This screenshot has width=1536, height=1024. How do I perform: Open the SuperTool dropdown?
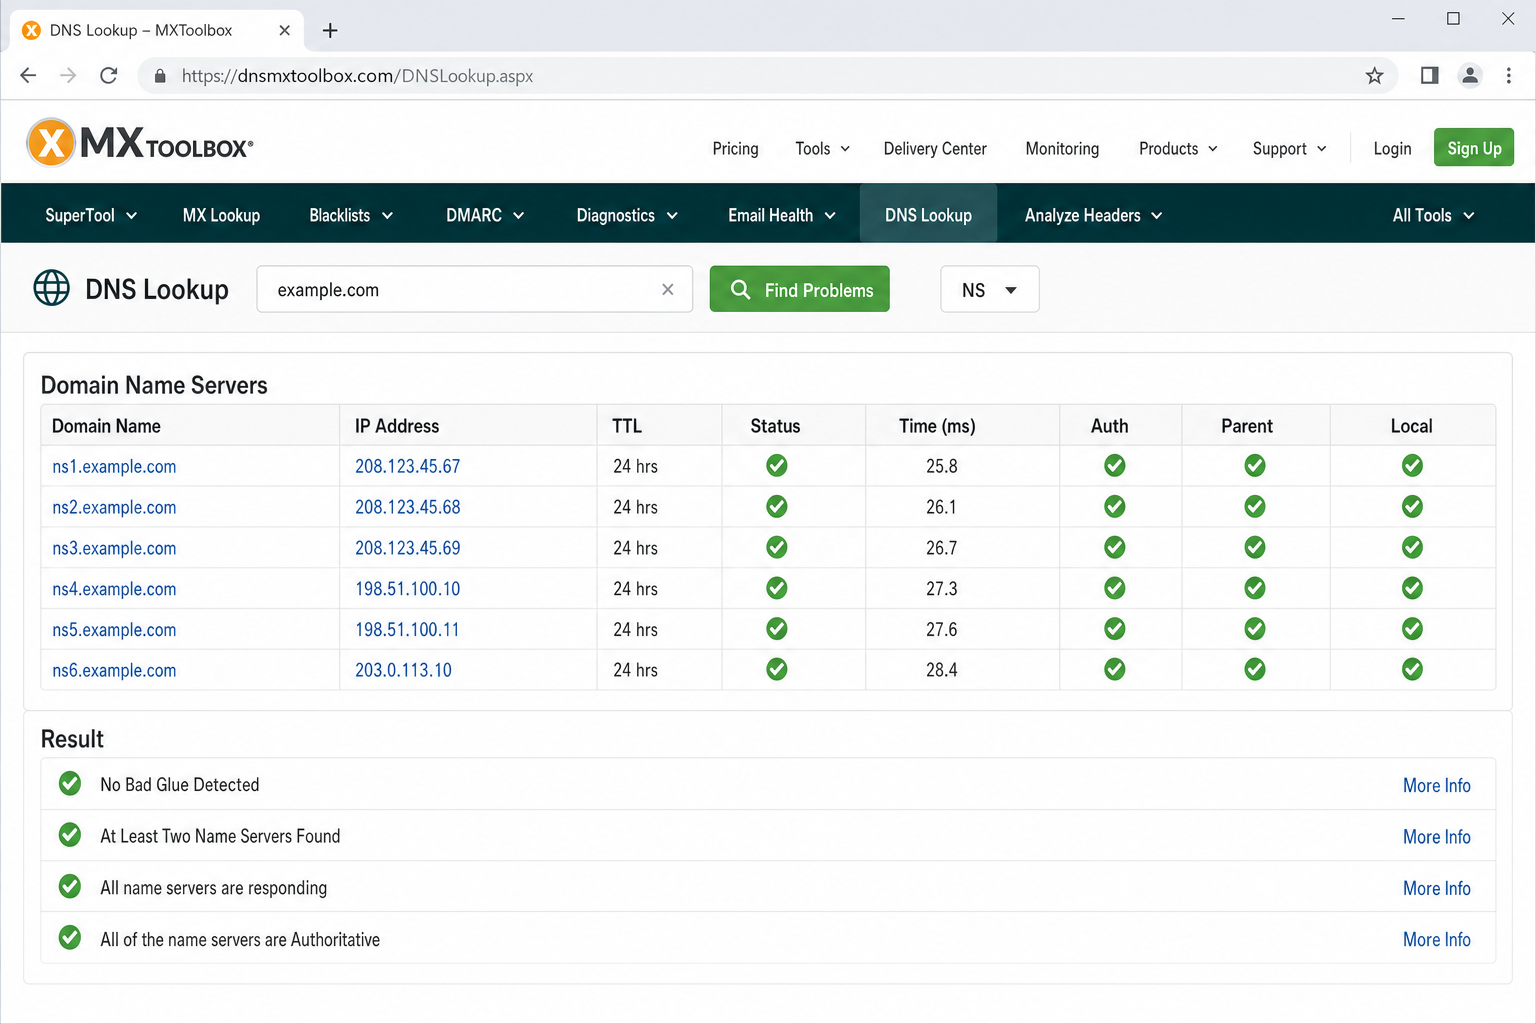click(x=91, y=215)
